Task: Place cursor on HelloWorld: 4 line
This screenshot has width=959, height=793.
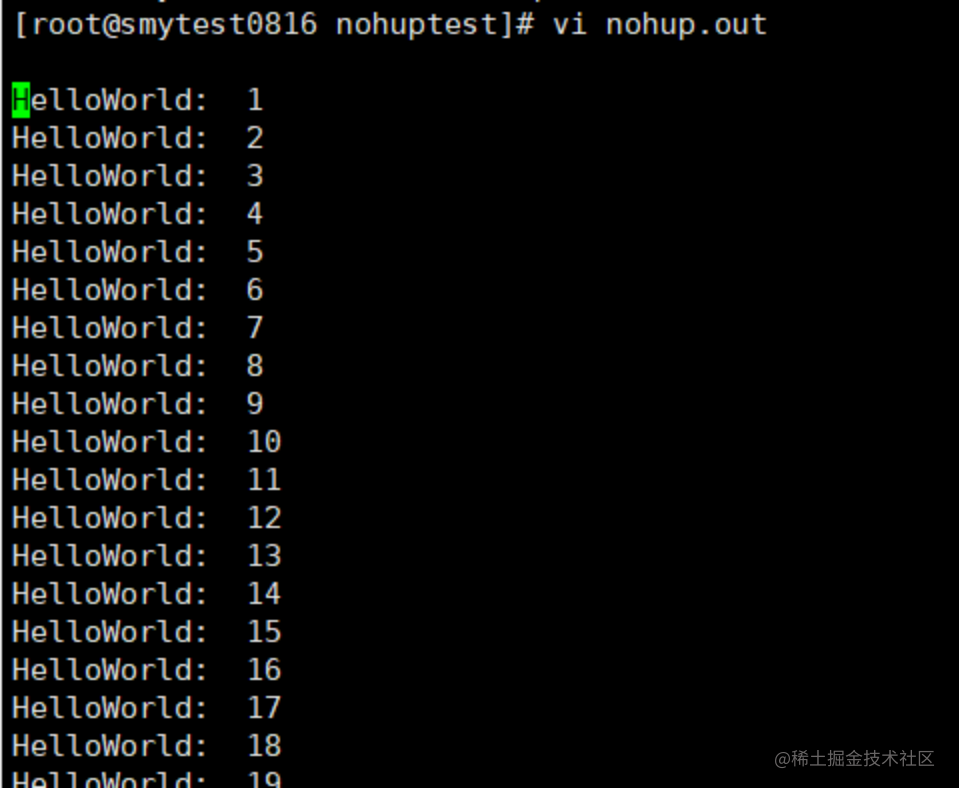Action: (x=138, y=214)
